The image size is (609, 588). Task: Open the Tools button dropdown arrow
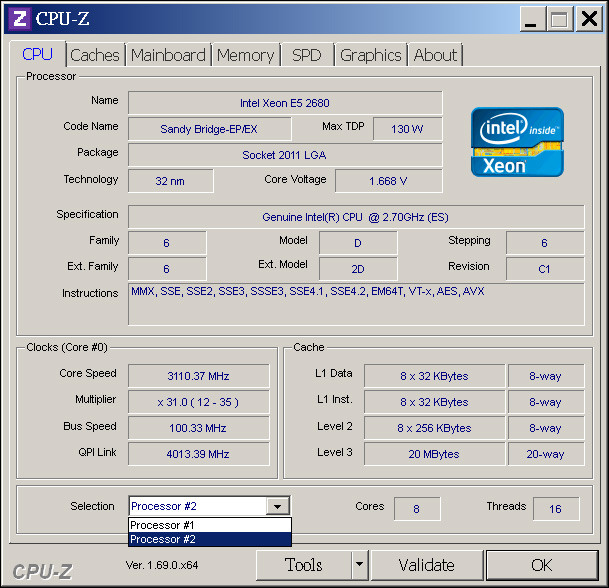(x=360, y=565)
